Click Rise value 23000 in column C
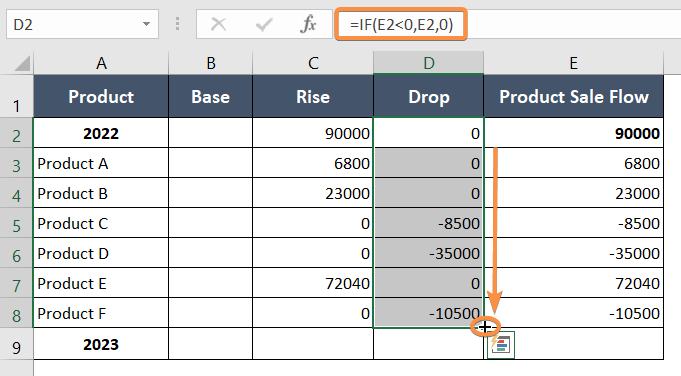The height and width of the screenshot is (376, 681). pyautogui.click(x=313, y=193)
